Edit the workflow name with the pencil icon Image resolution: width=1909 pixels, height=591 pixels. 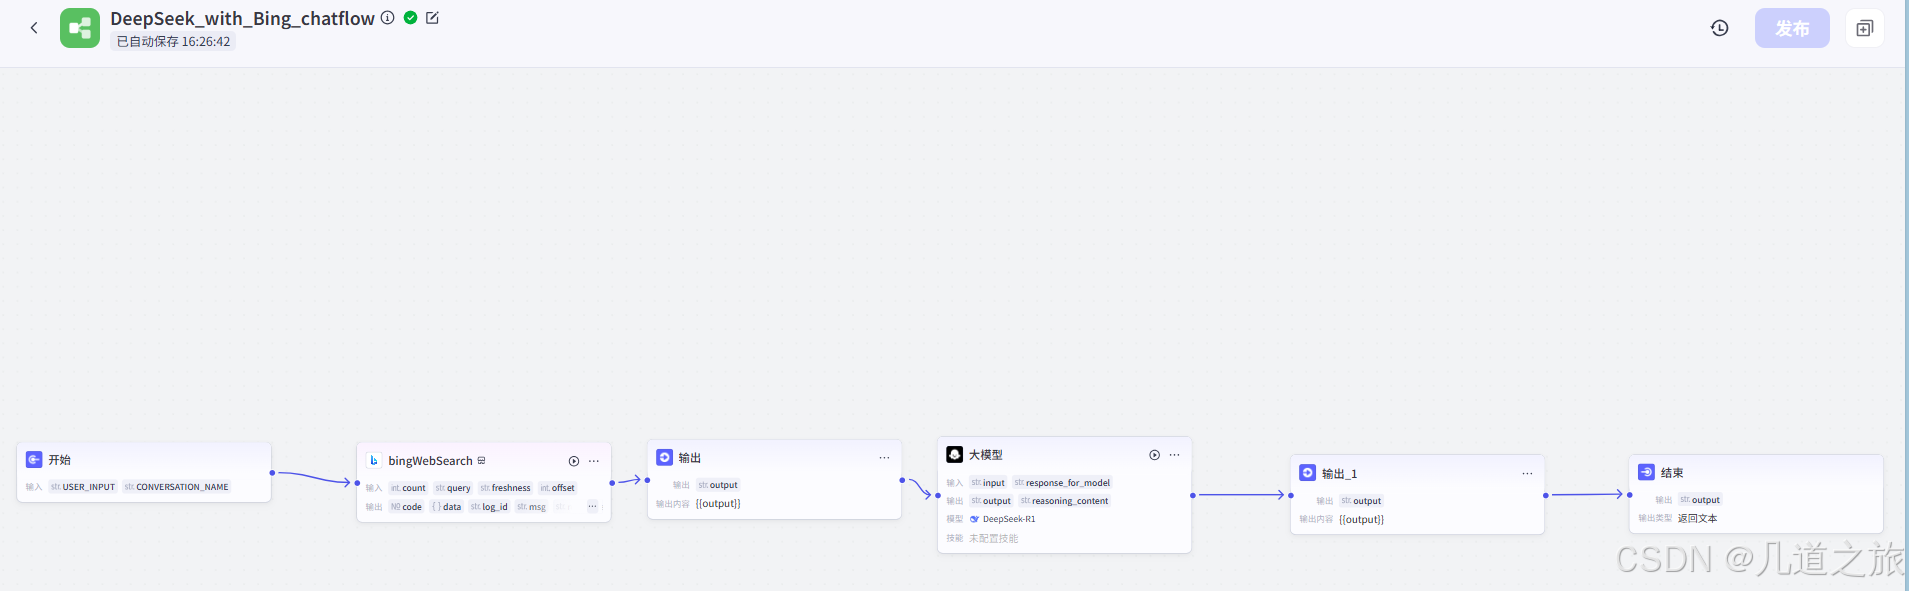(x=433, y=18)
